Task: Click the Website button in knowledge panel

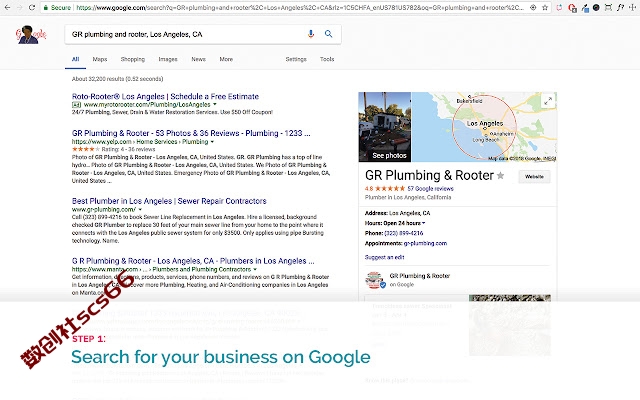Action: point(534,177)
